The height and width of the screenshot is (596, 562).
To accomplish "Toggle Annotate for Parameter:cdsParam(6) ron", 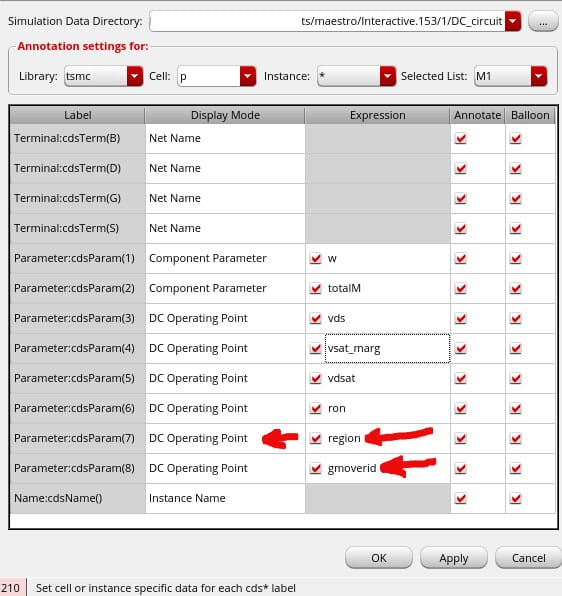I will click(x=461, y=408).
